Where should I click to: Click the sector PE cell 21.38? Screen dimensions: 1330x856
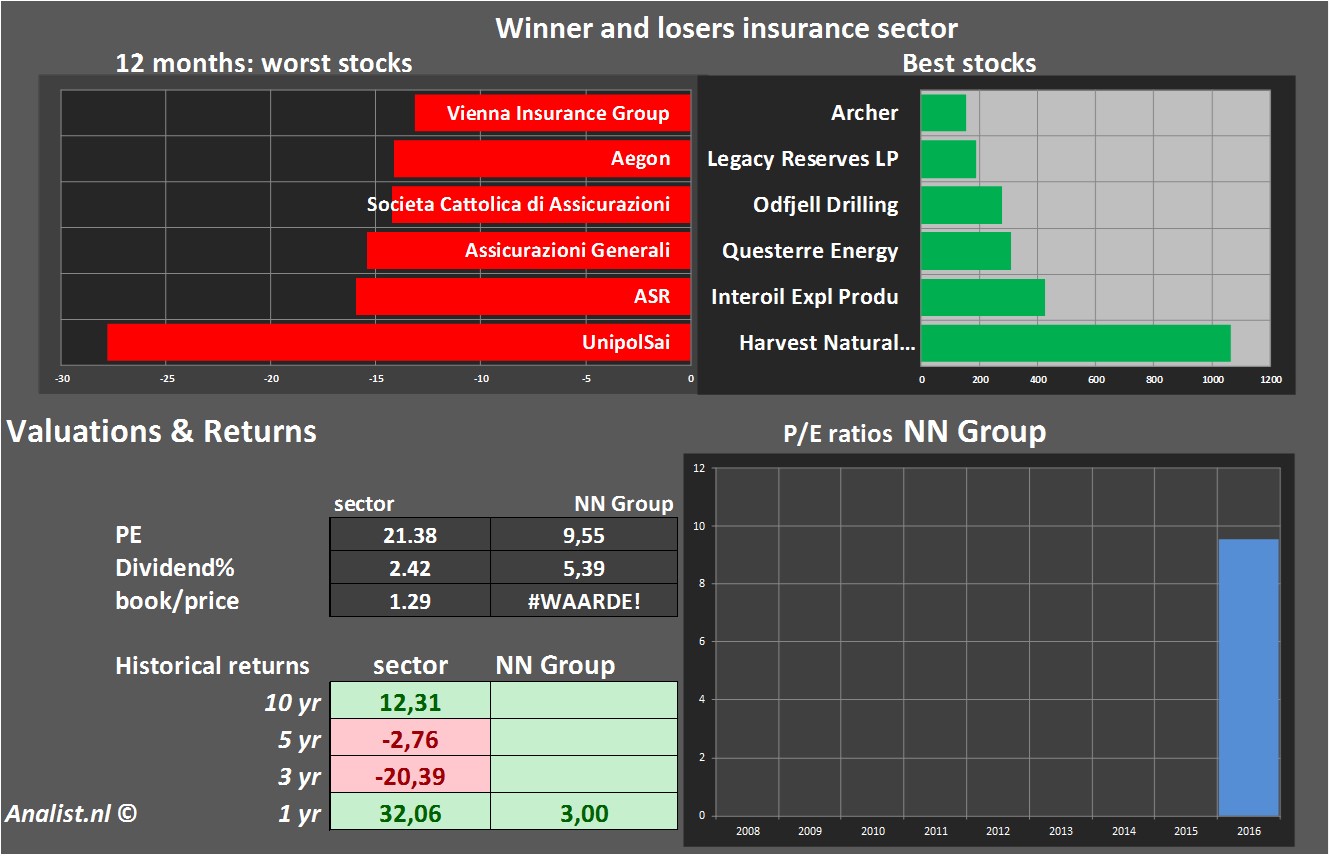(410, 535)
